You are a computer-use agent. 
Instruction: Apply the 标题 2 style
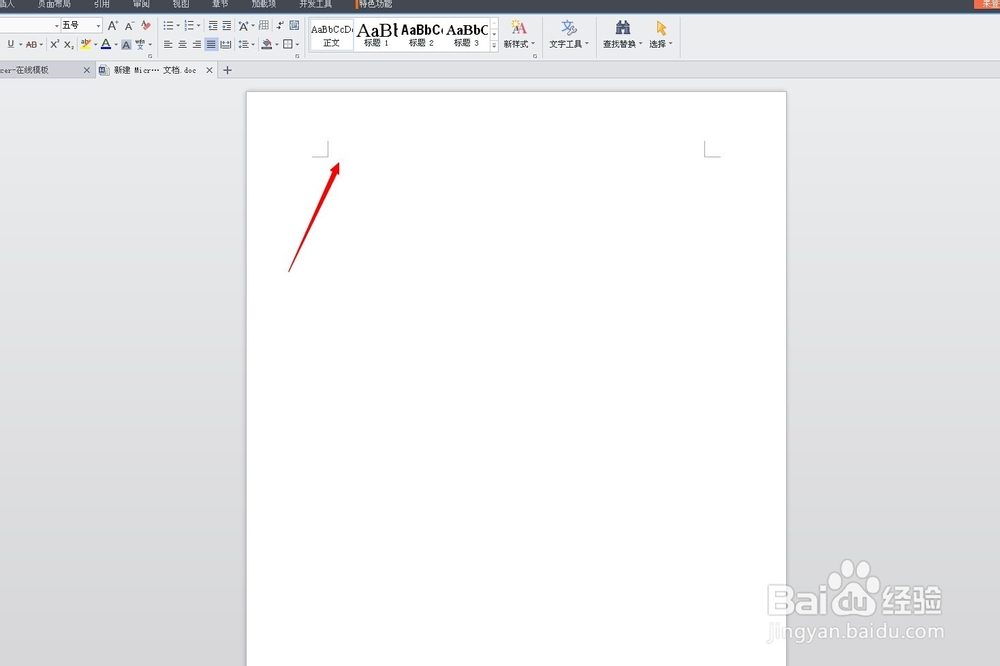point(421,35)
